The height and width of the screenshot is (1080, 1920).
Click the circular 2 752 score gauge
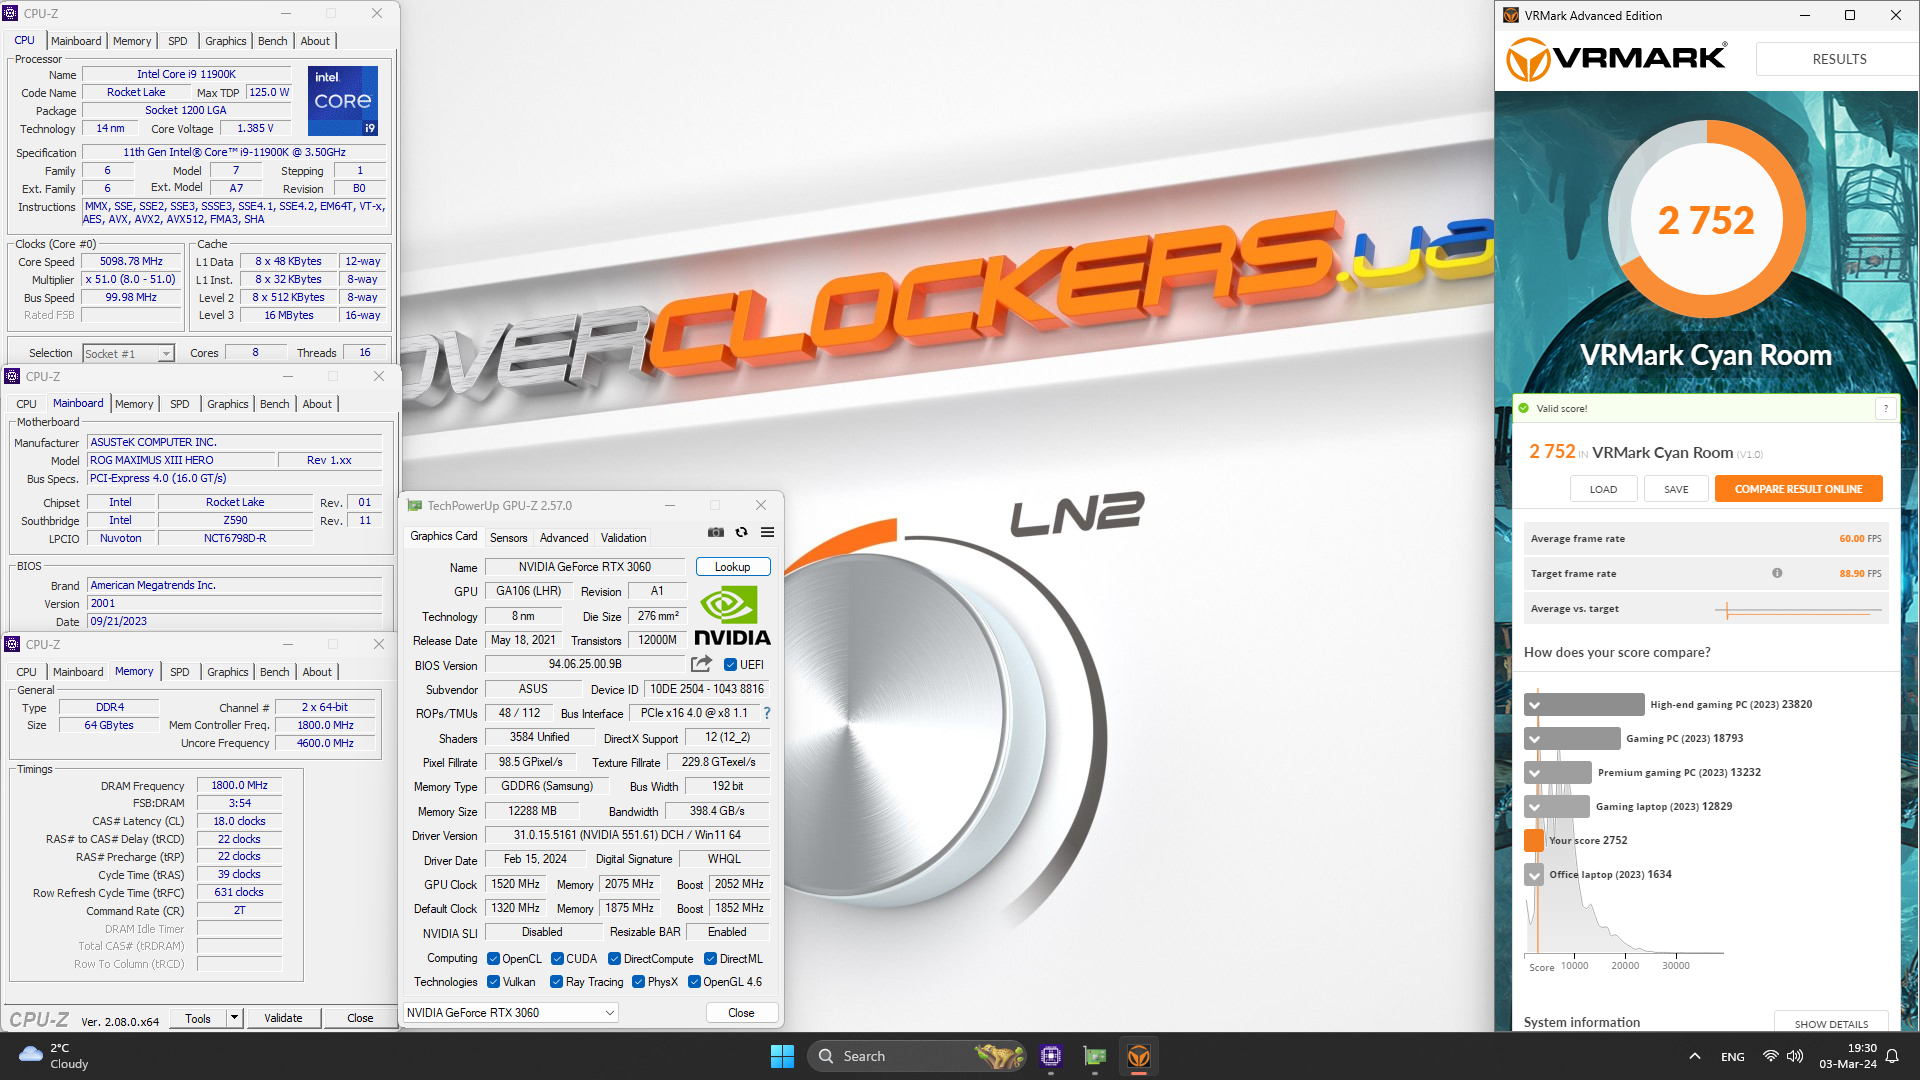pos(1706,220)
